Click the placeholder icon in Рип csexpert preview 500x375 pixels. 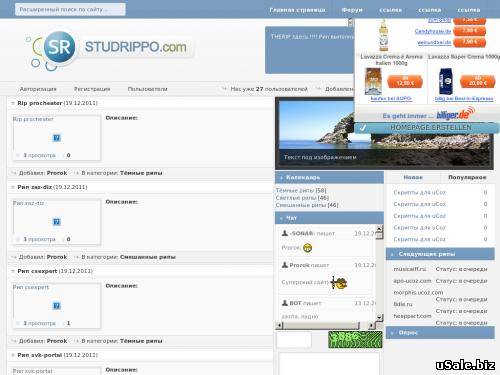coord(57,306)
